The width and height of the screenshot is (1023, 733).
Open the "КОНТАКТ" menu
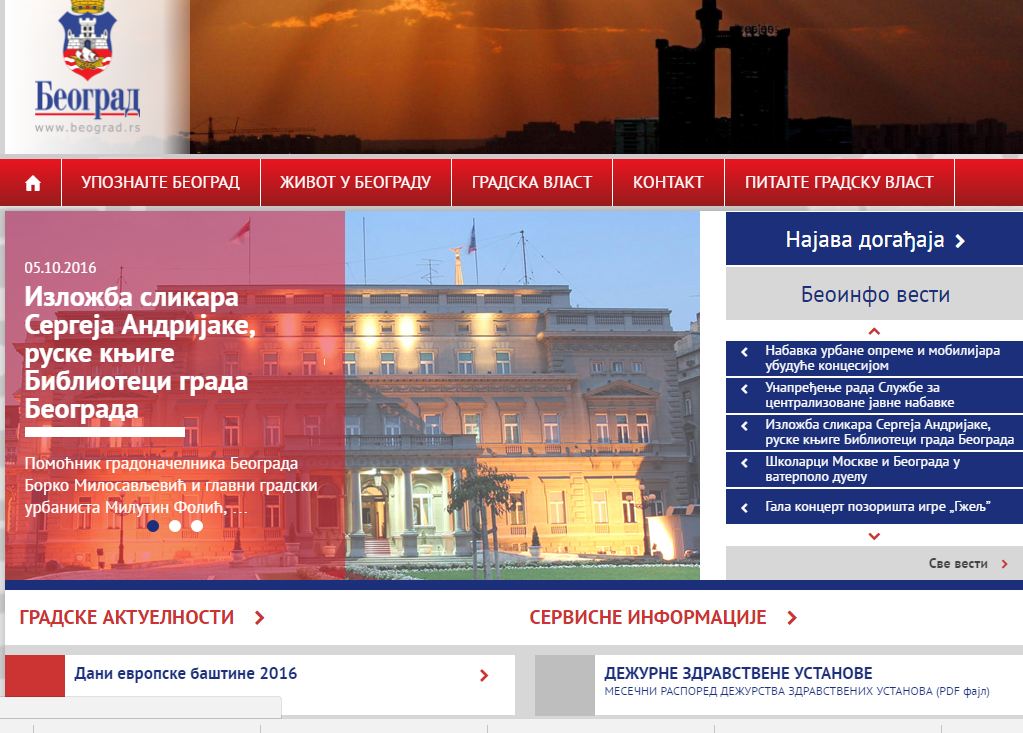[x=668, y=182]
